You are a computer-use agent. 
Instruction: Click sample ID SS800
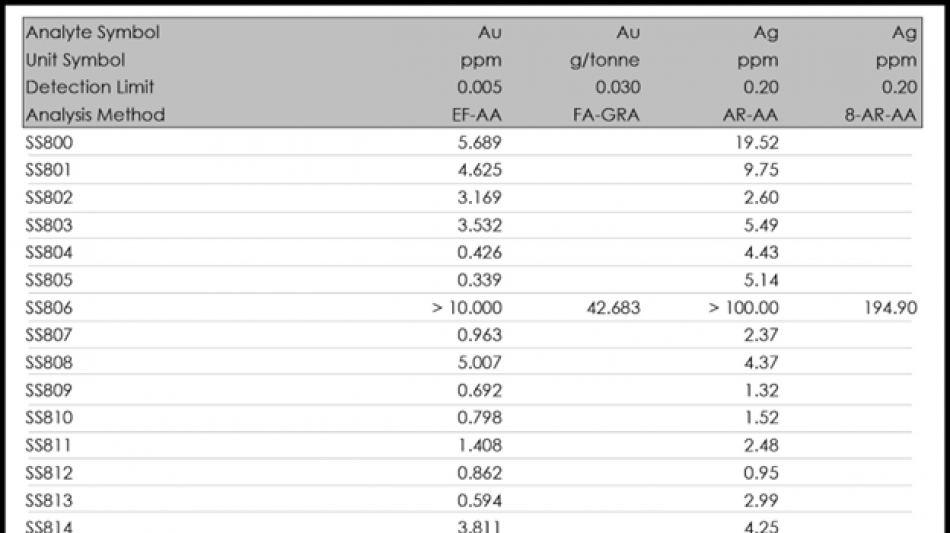49,143
